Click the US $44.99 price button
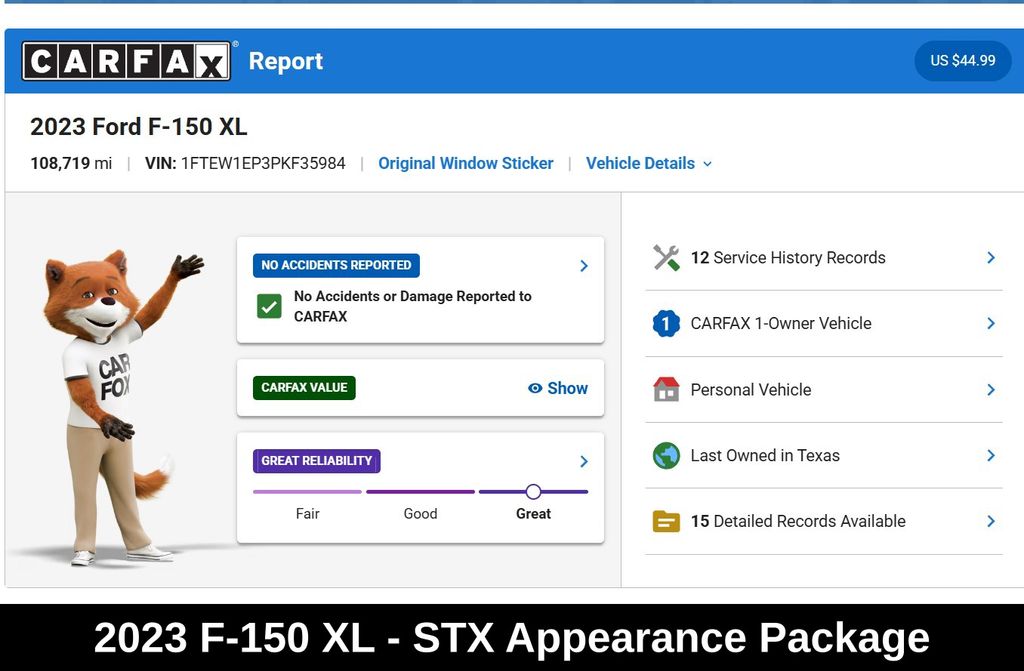Screen dimensions: 1024x671 pyautogui.click(x=963, y=61)
